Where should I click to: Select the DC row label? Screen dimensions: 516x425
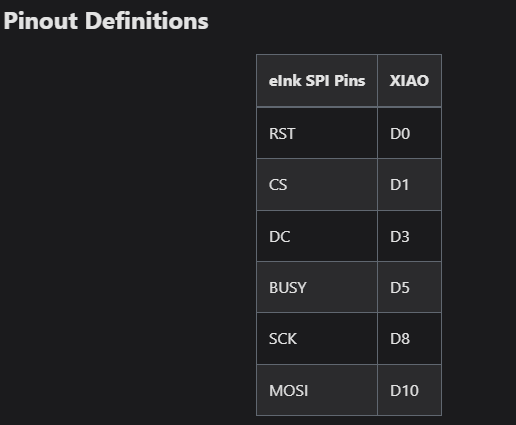[317, 236]
